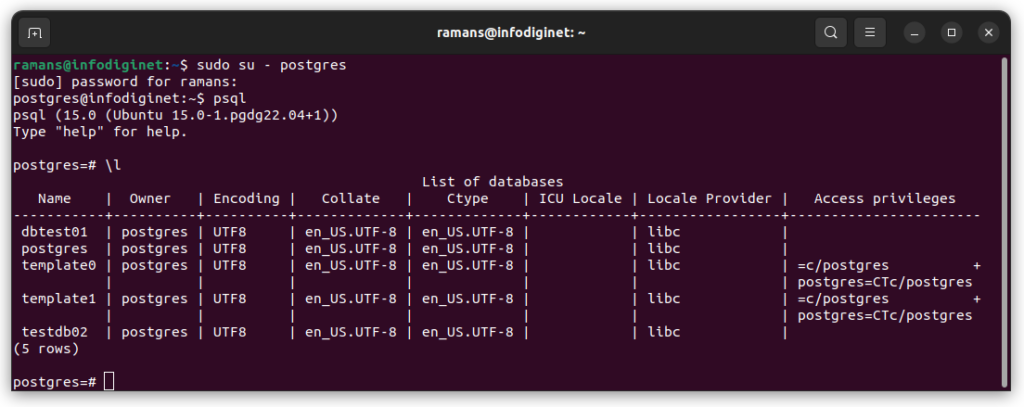Open the hamburger menu
This screenshot has width=1024, height=407.
point(870,33)
